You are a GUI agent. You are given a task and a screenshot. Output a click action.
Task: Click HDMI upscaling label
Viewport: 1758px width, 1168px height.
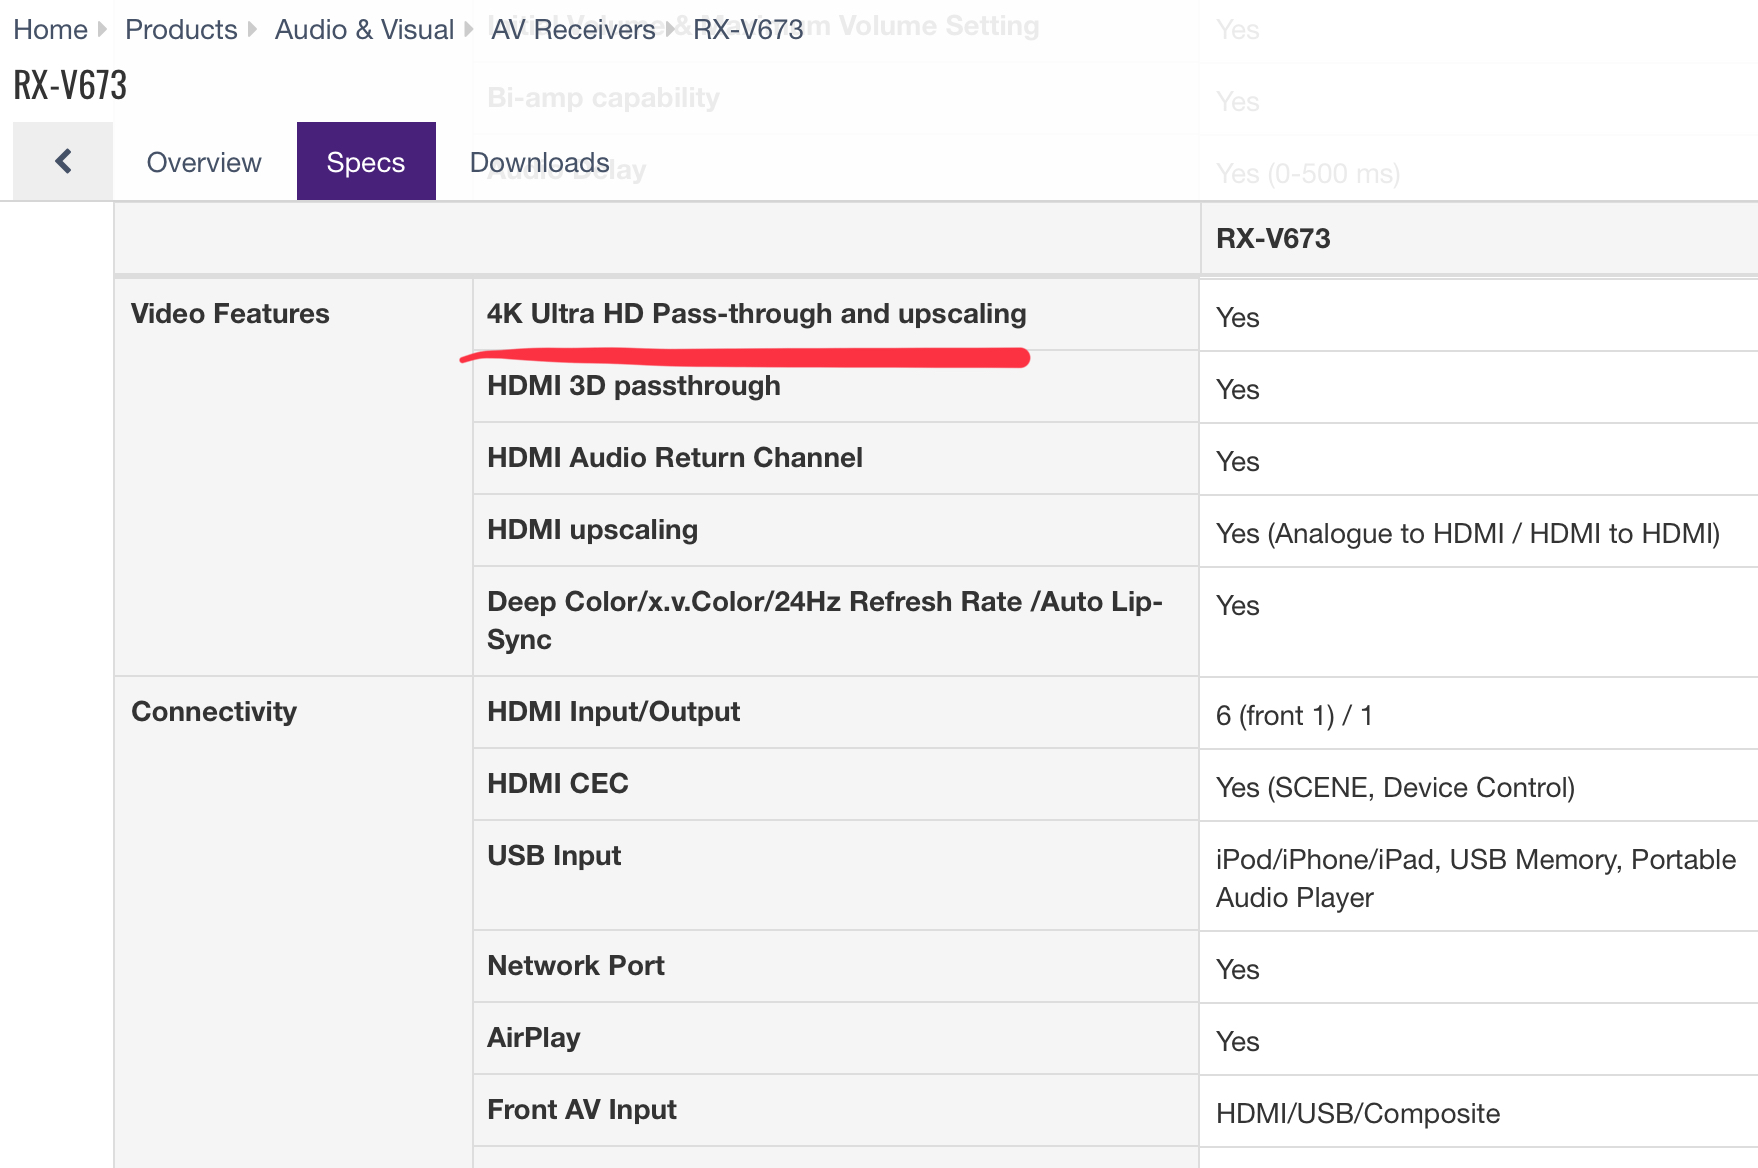[x=593, y=529]
